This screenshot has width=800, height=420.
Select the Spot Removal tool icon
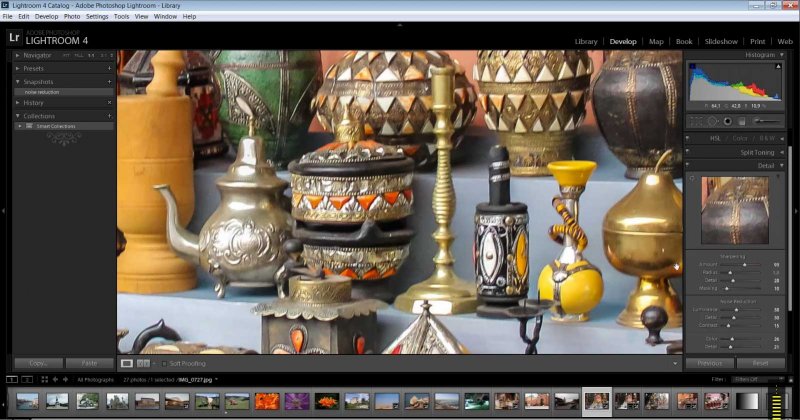point(710,121)
